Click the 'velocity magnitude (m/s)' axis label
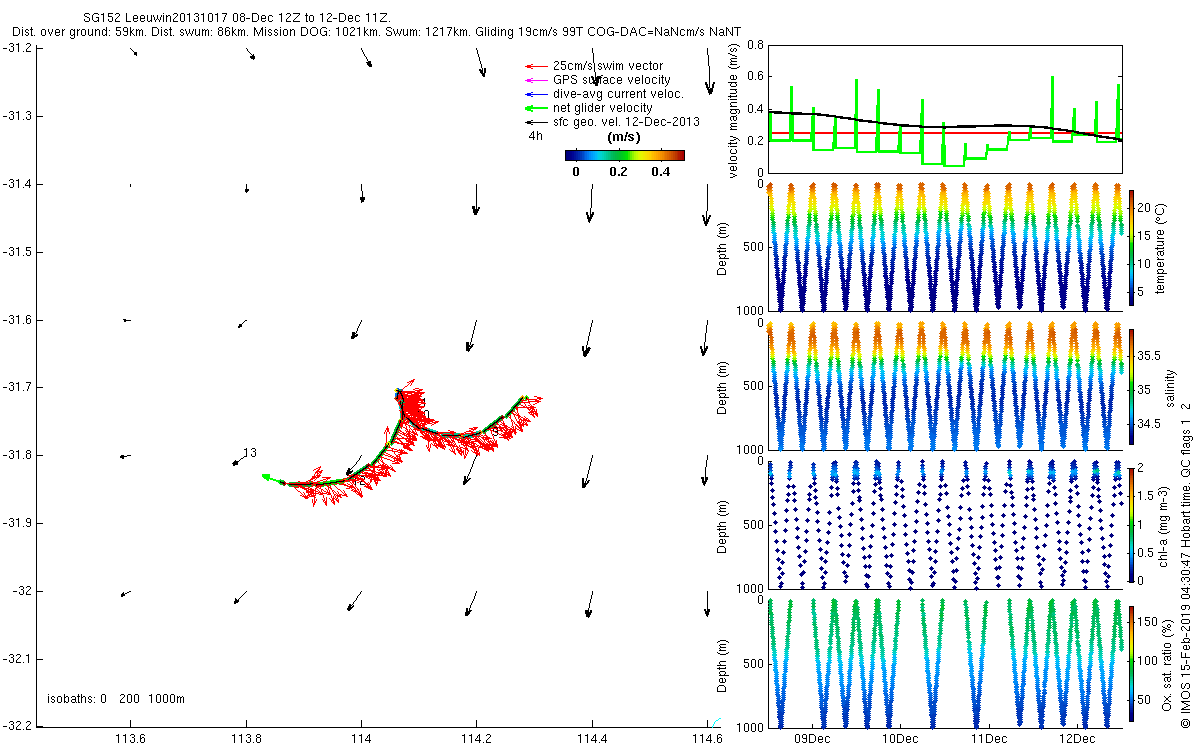The image size is (1200, 750). click(734, 109)
